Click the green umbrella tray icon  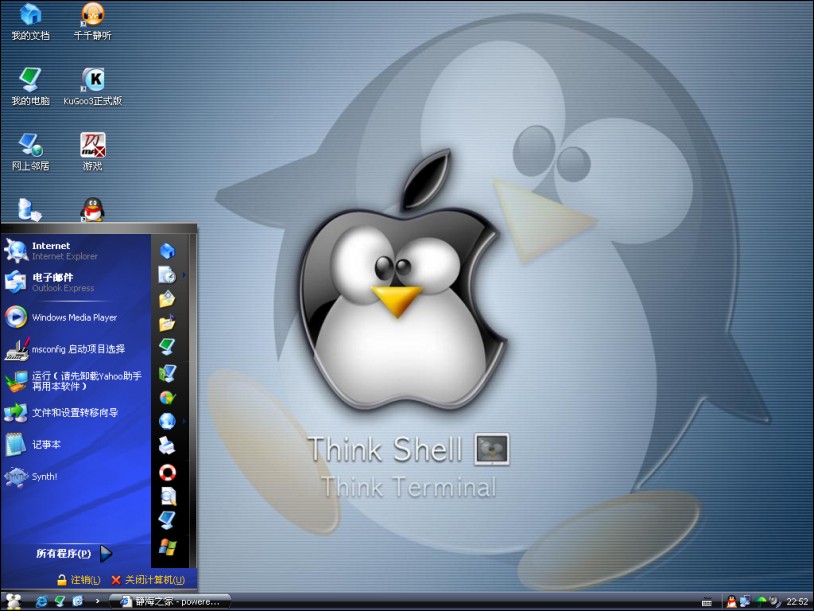pos(760,602)
